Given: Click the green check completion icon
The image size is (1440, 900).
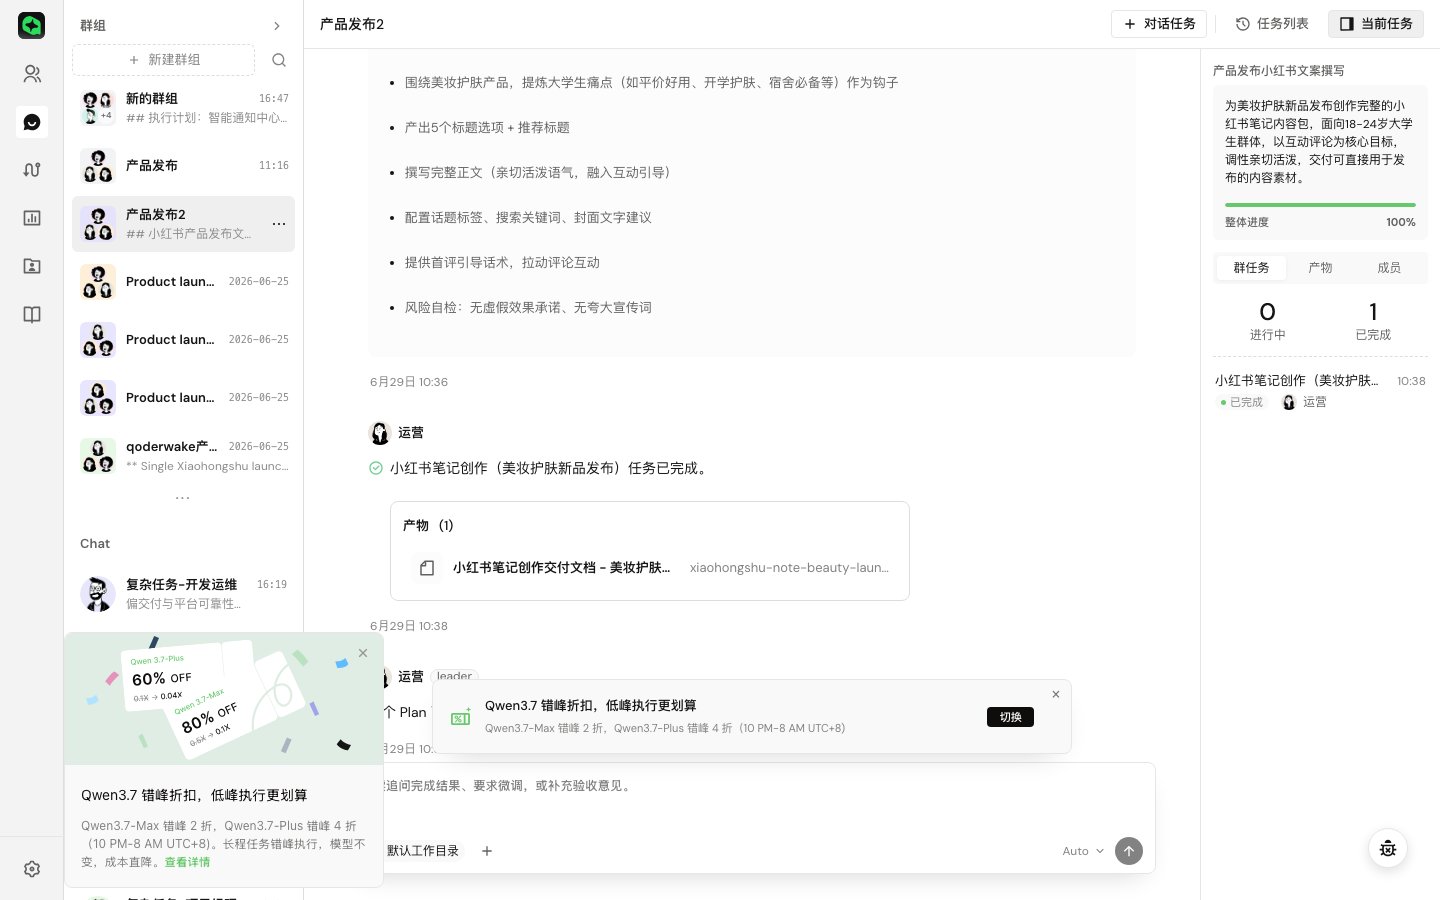Looking at the screenshot, I should (x=376, y=468).
